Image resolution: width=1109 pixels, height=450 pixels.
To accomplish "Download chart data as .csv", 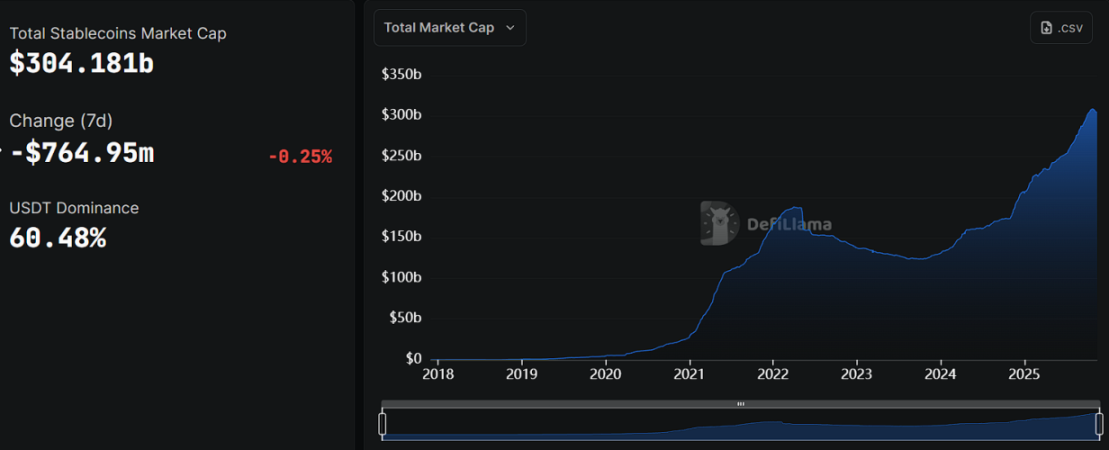I will click(1061, 28).
